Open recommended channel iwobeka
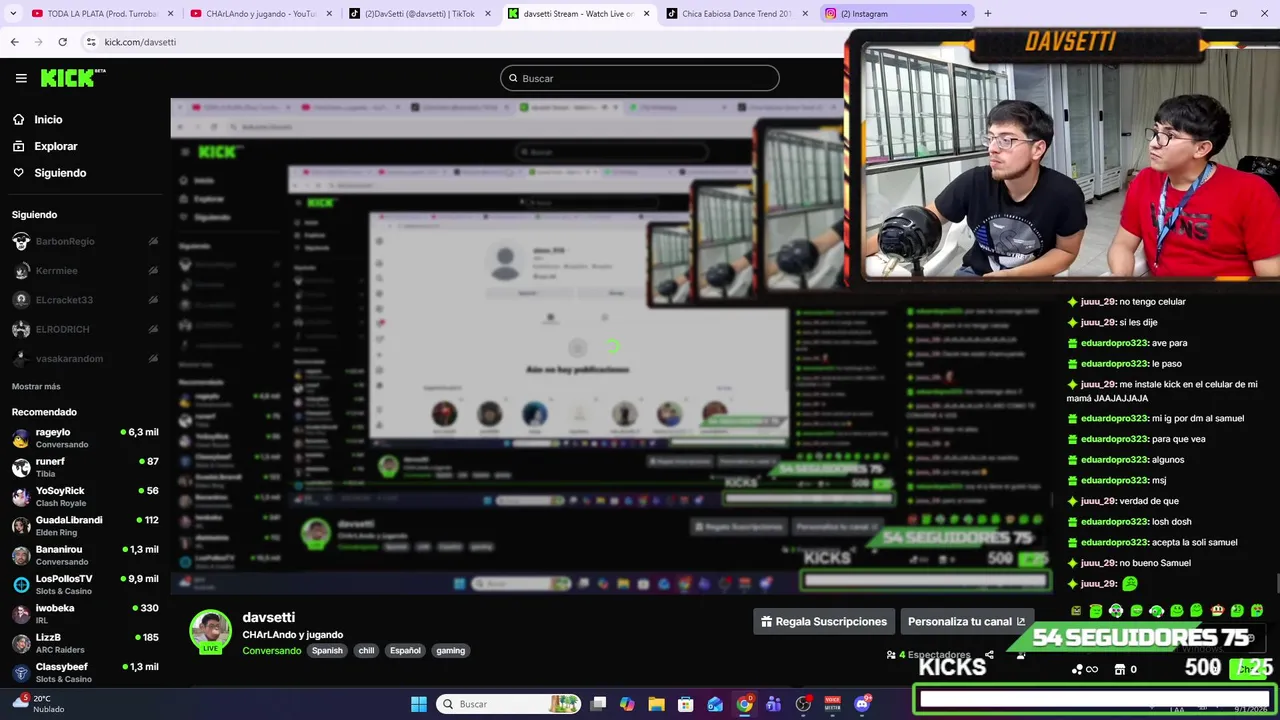 [85, 613]
